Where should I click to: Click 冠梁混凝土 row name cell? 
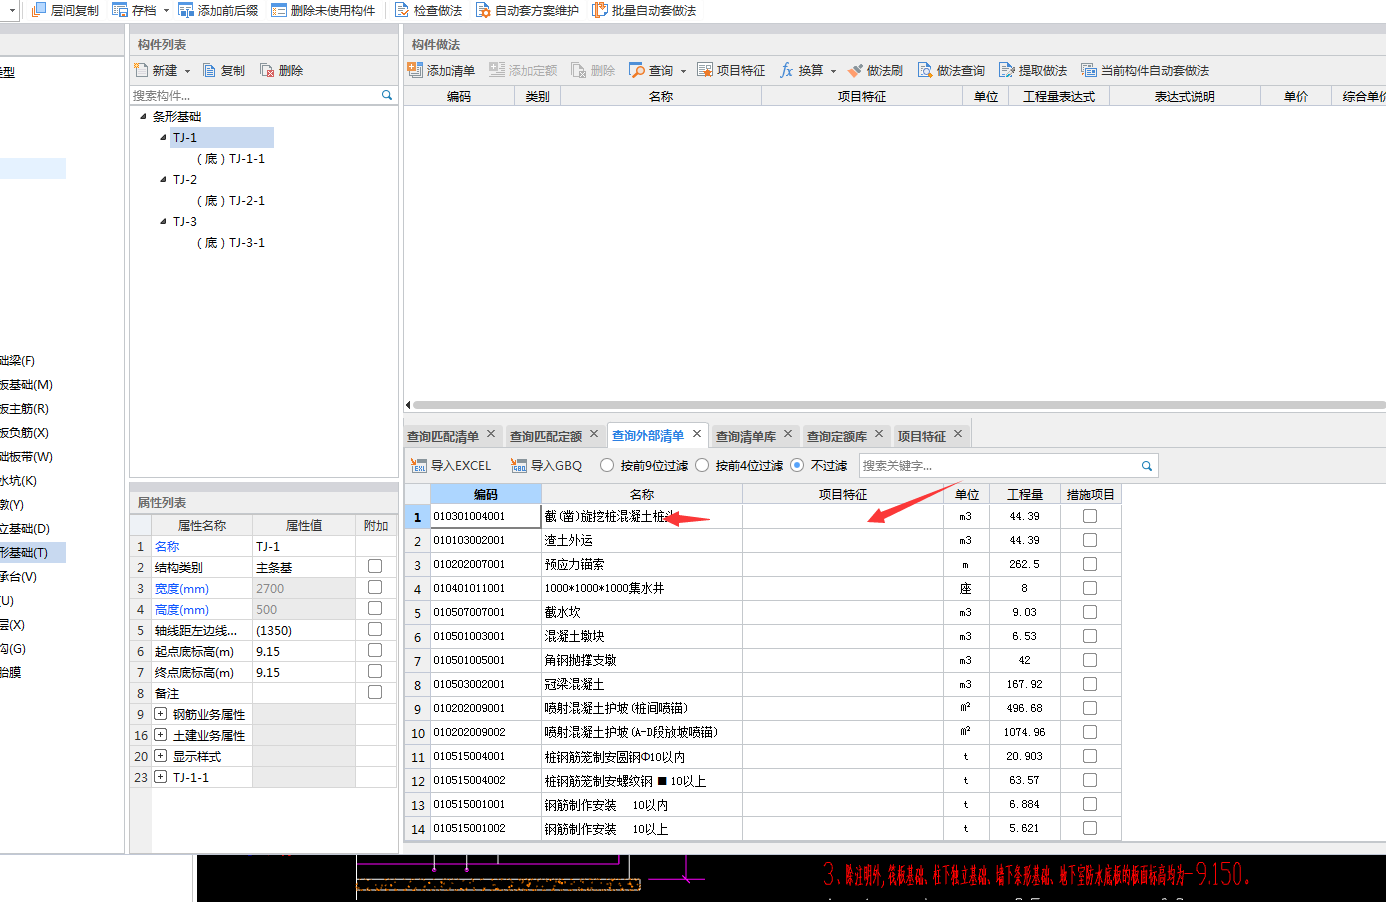642,684
